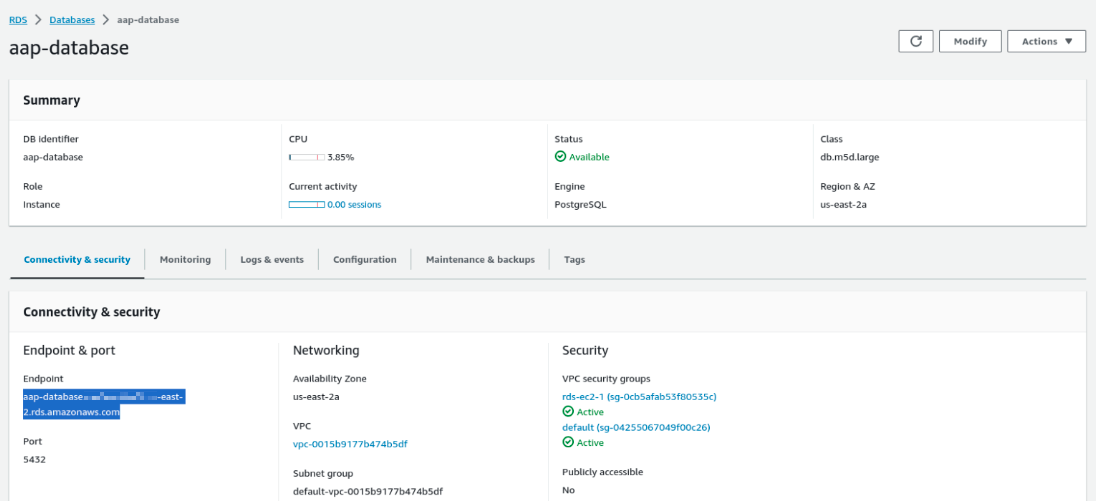Click Active check icon under rds-ec2-1
Viewport: 1096px width, 501px height.
pyautogui.click(x=568, y=411)
